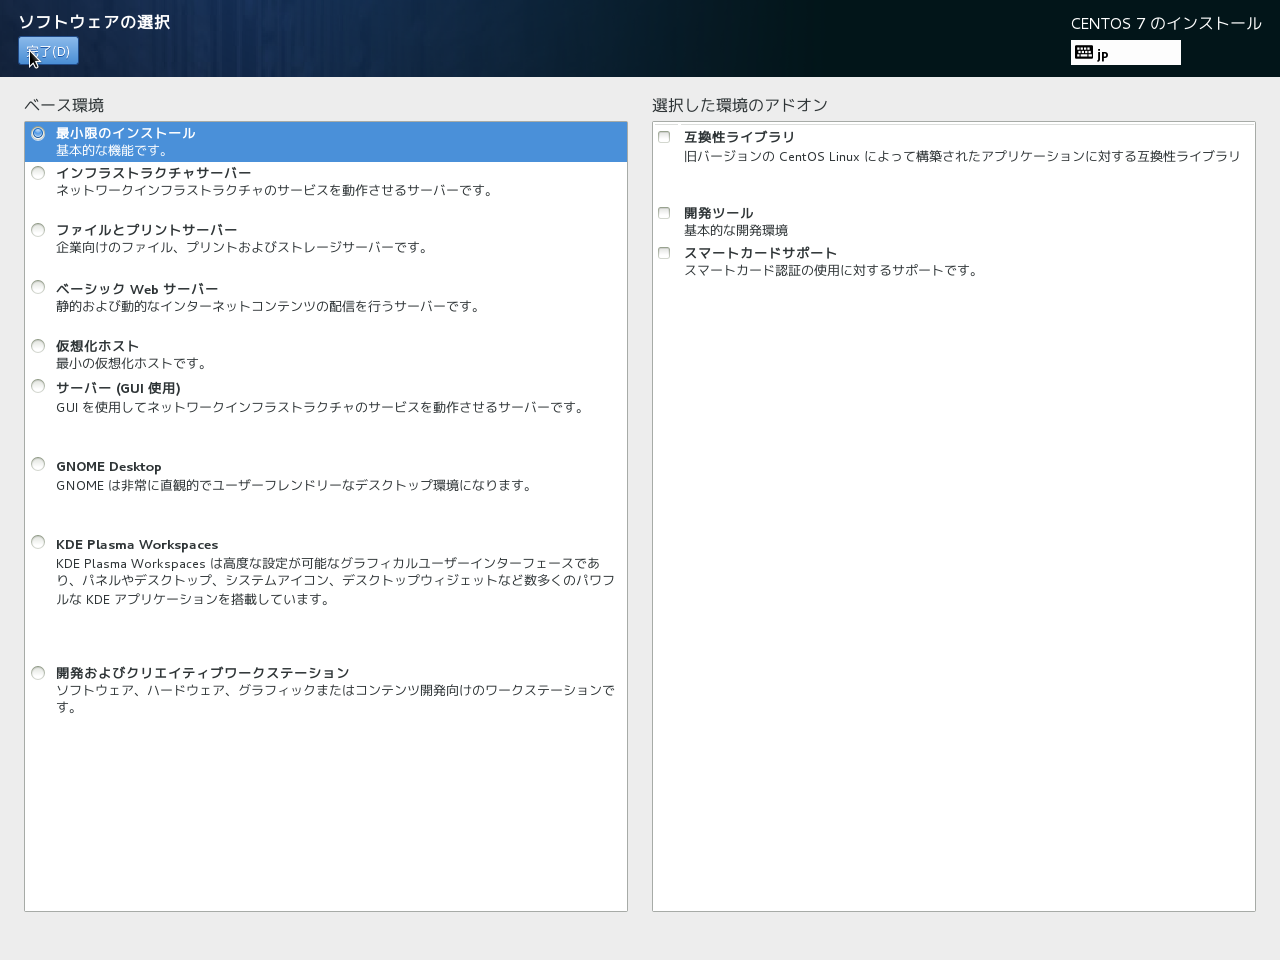This screenshot has width=1280, height=960.
Task: Pick 仮想化ホスト radio option
Action: (38, 346)
